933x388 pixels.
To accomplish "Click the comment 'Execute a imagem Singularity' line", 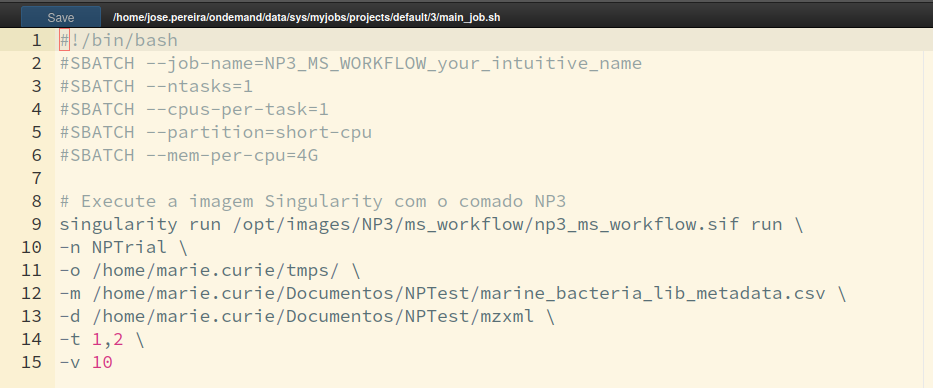I will 313,201.
